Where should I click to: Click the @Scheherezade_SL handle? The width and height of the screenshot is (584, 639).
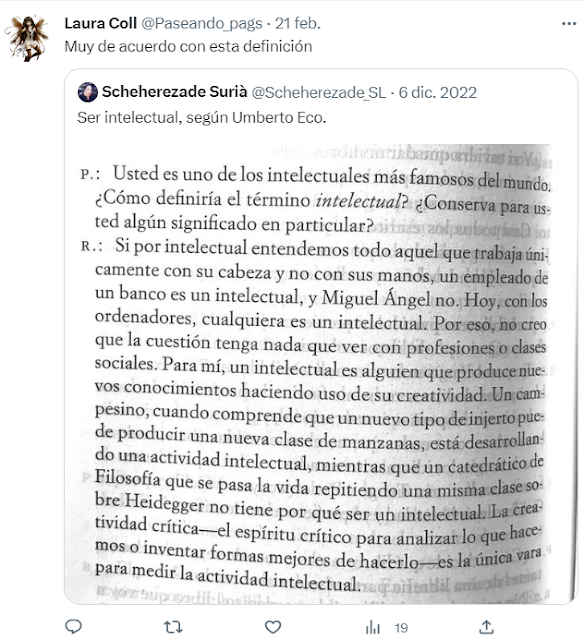pyautogui.click(x=319, y=93)
